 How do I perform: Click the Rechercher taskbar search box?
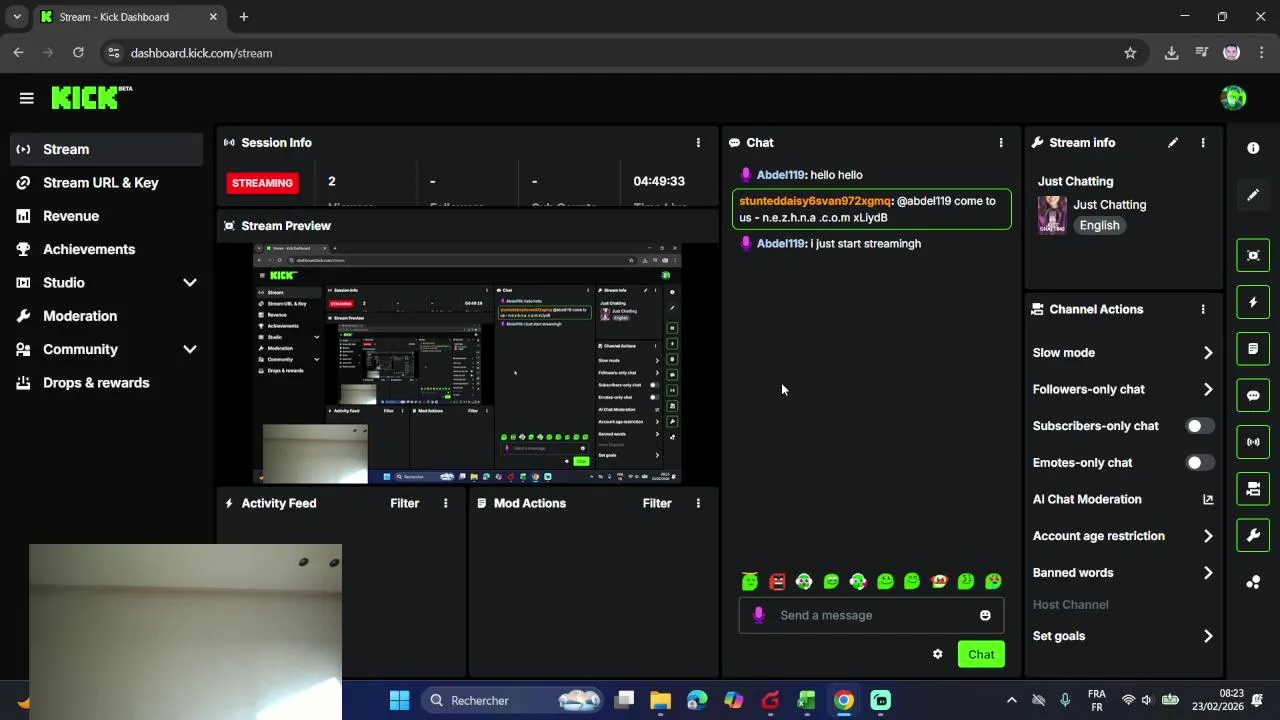pyautogui.click(x=513, y=700)
